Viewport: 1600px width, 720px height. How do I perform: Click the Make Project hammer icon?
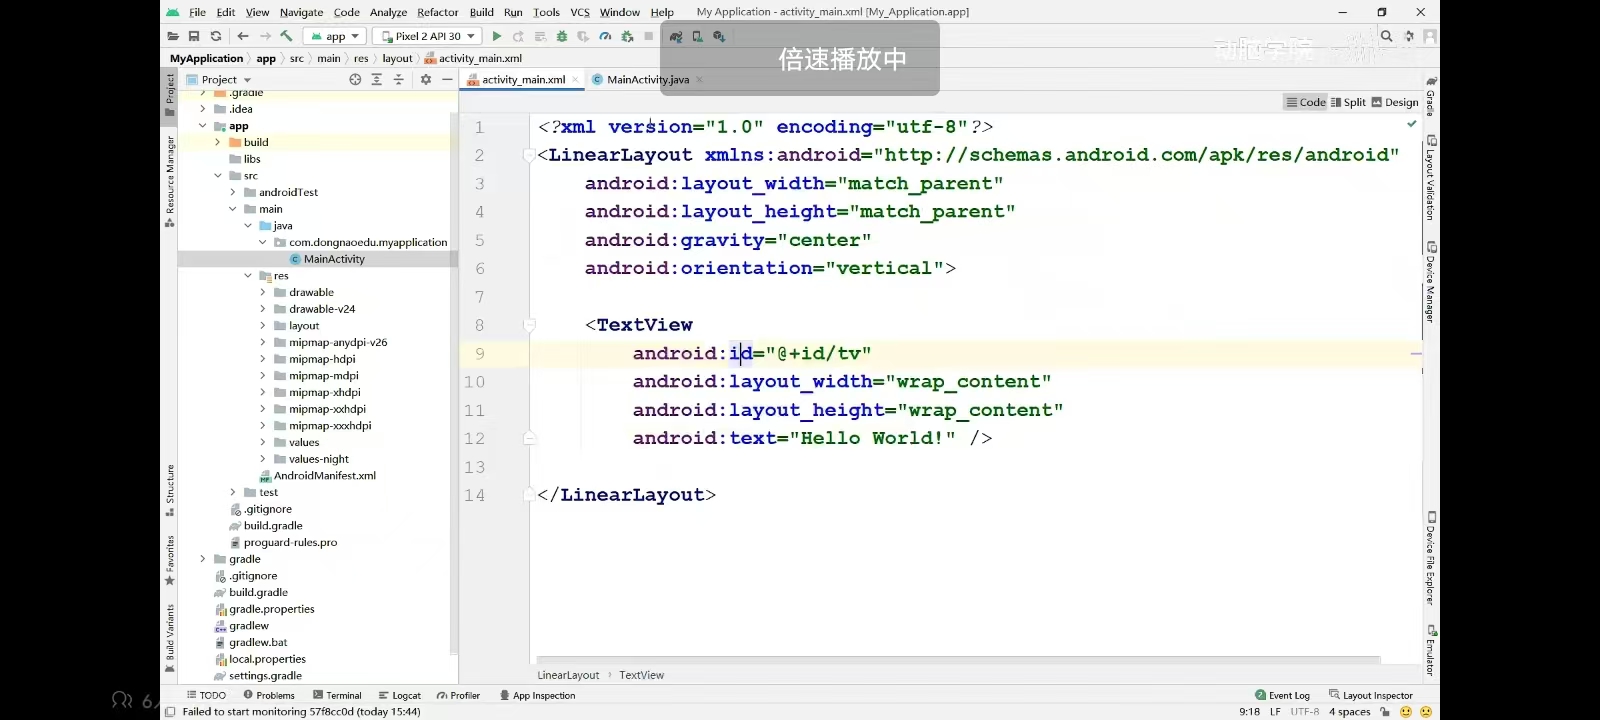tap(286, 36)
